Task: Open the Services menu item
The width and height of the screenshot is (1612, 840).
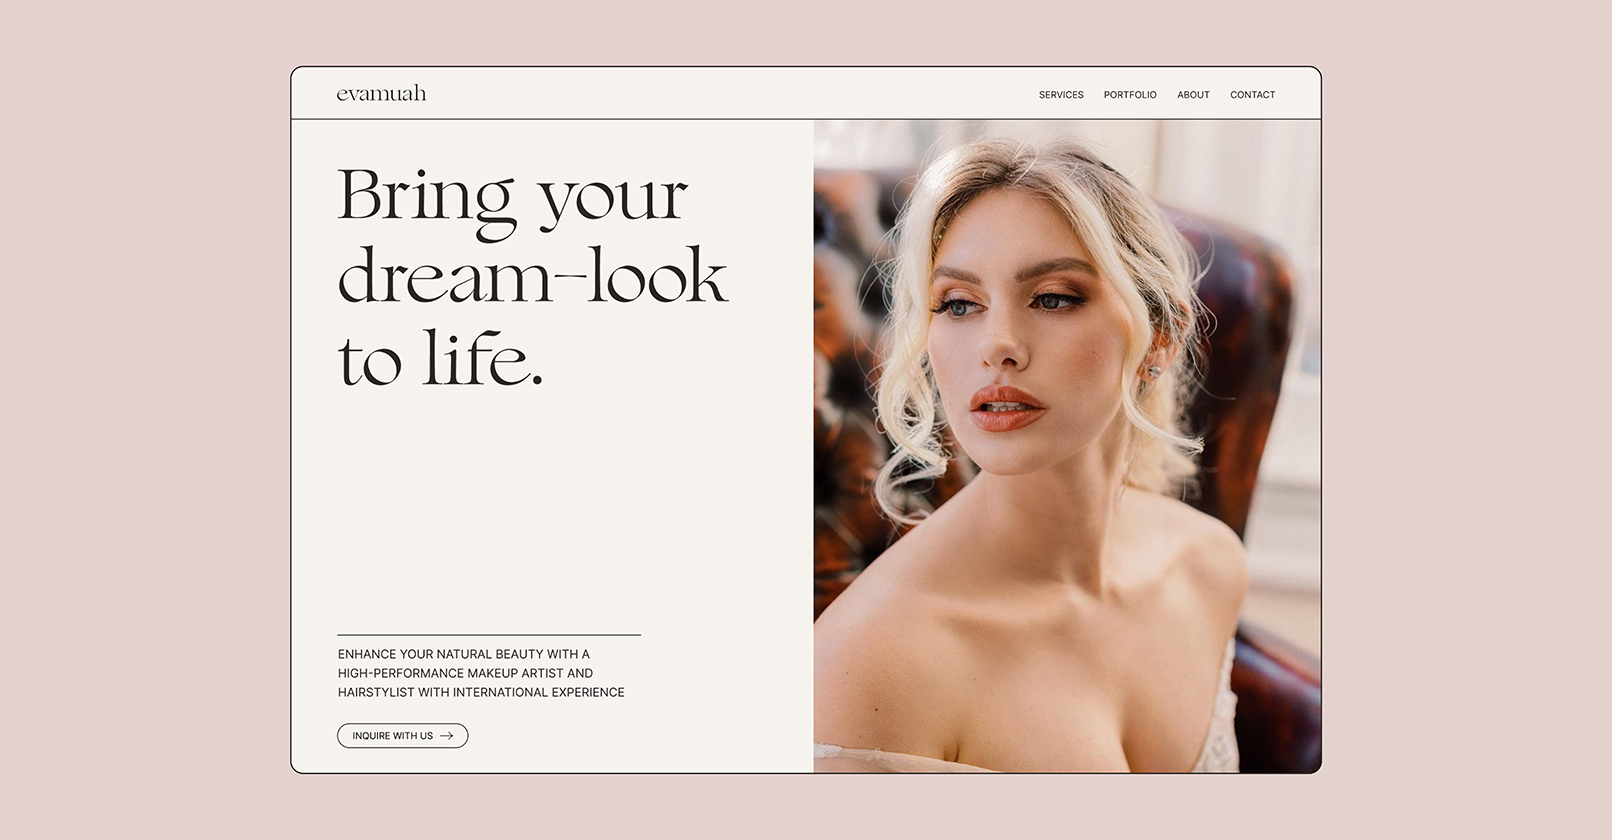Action: pos(1061,95)
